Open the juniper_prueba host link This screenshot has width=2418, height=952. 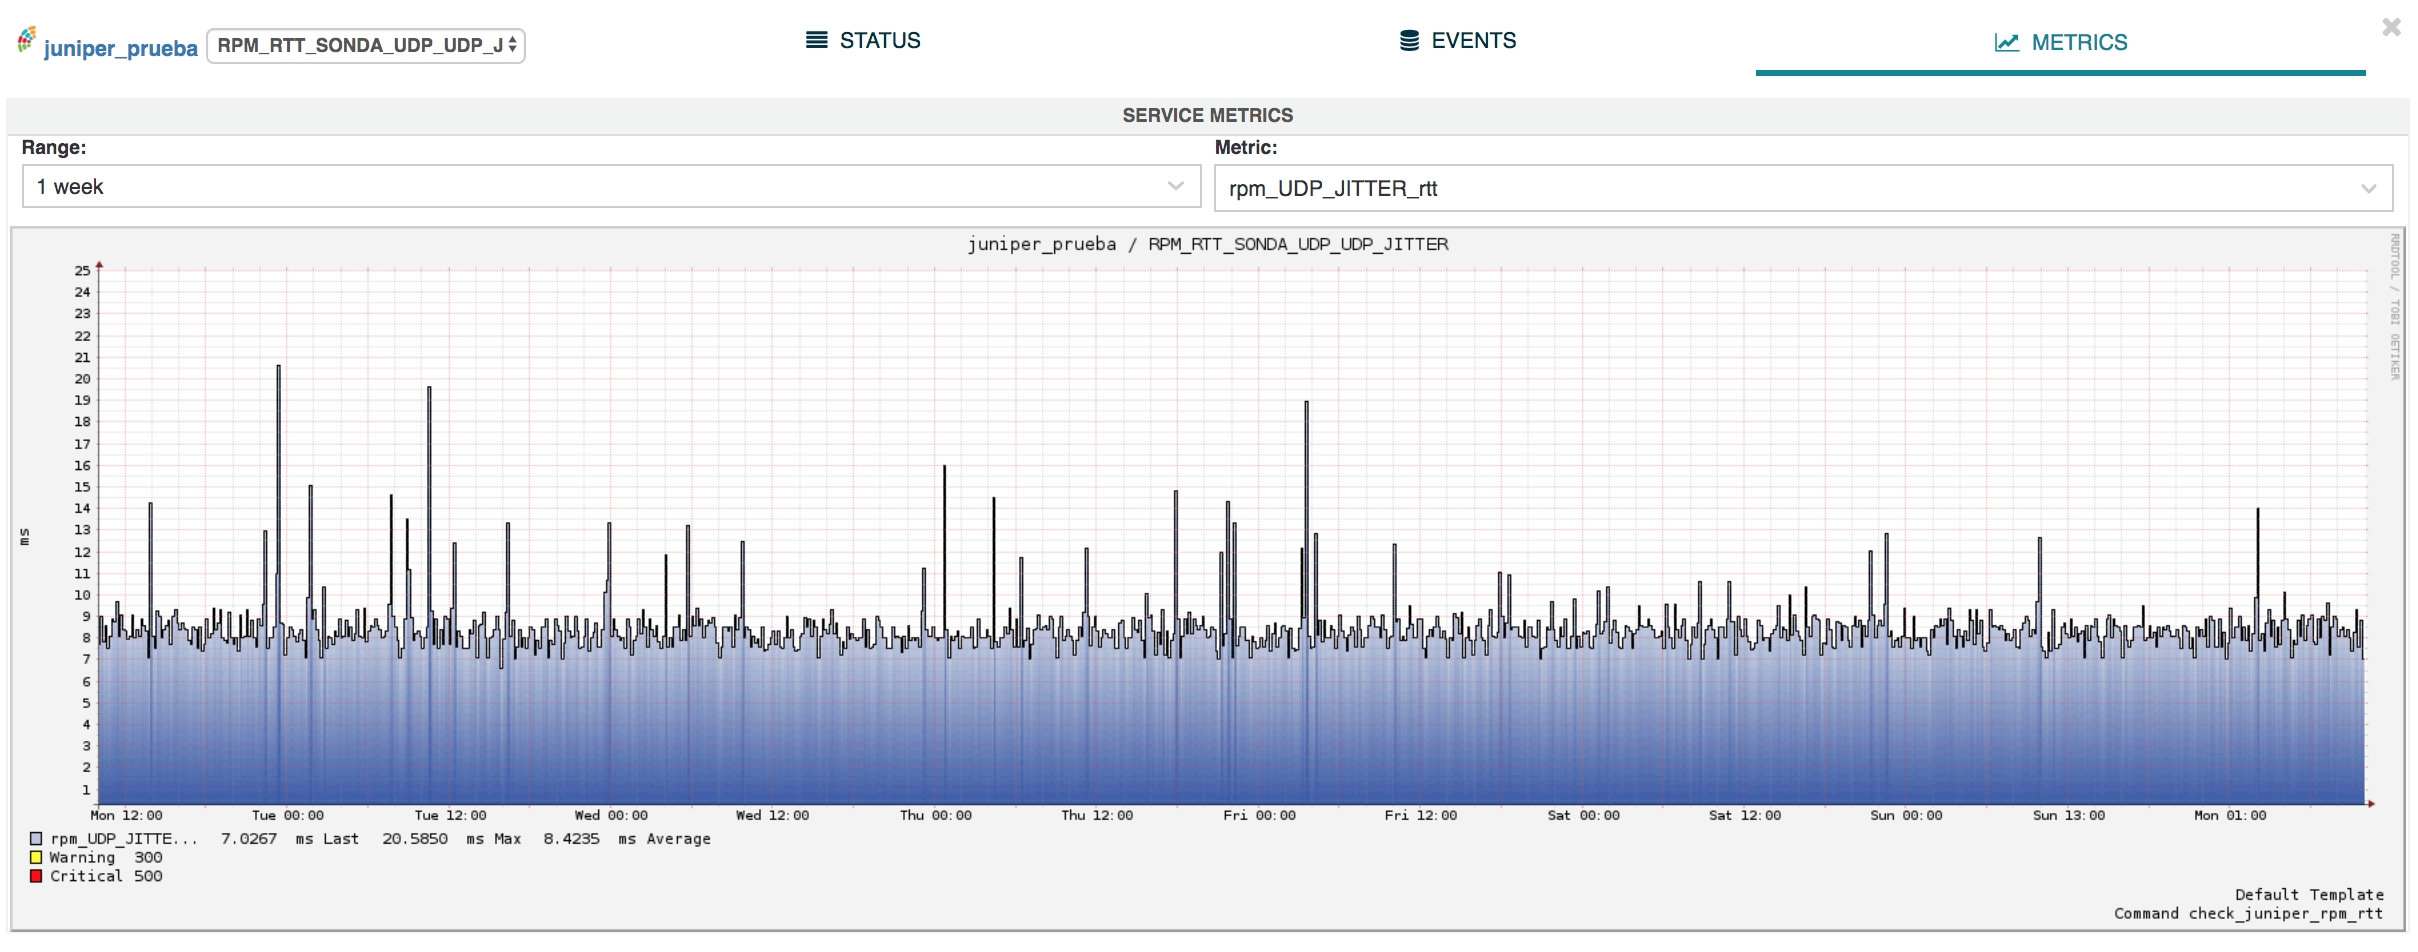coord(120,48)
